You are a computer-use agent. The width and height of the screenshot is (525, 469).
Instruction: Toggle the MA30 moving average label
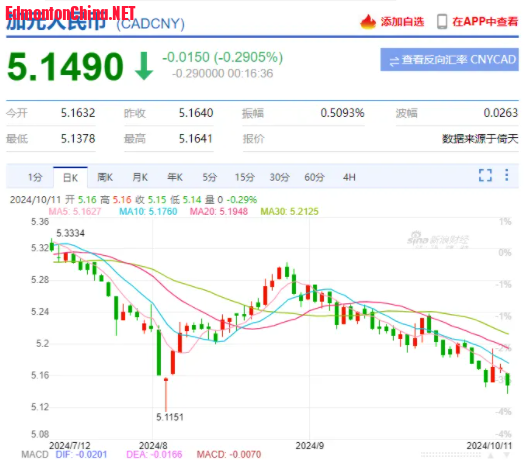290,212
